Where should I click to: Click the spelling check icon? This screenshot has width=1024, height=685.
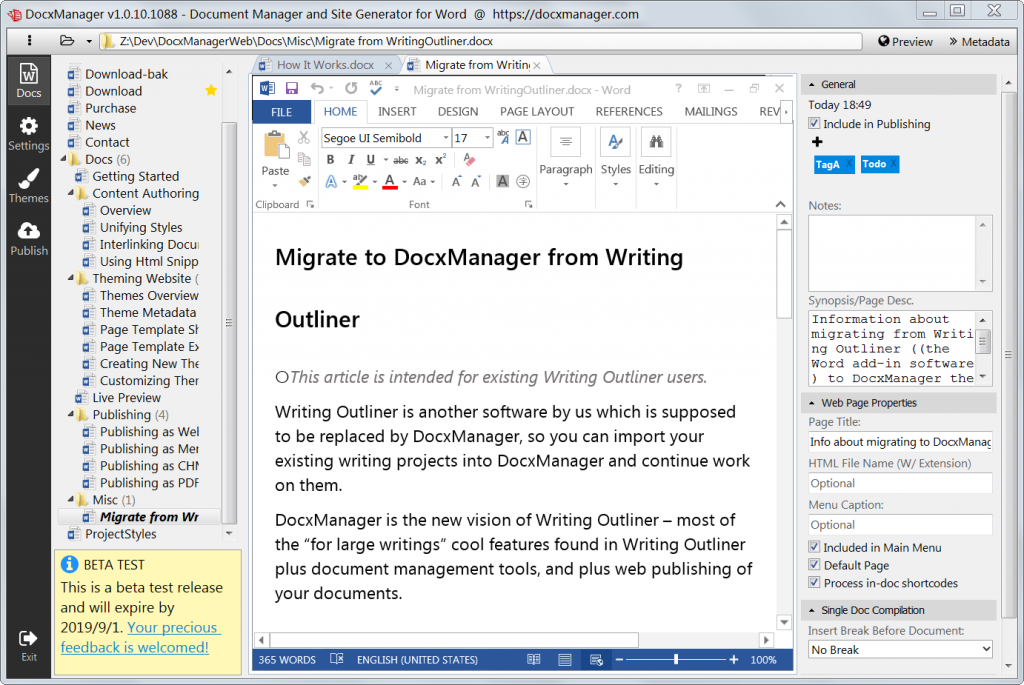[376, 88]
